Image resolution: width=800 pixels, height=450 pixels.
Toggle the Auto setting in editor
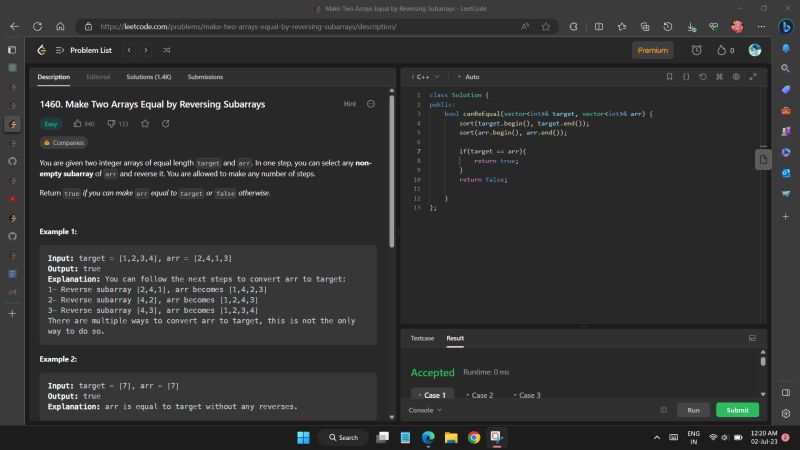tap(468, 77)
